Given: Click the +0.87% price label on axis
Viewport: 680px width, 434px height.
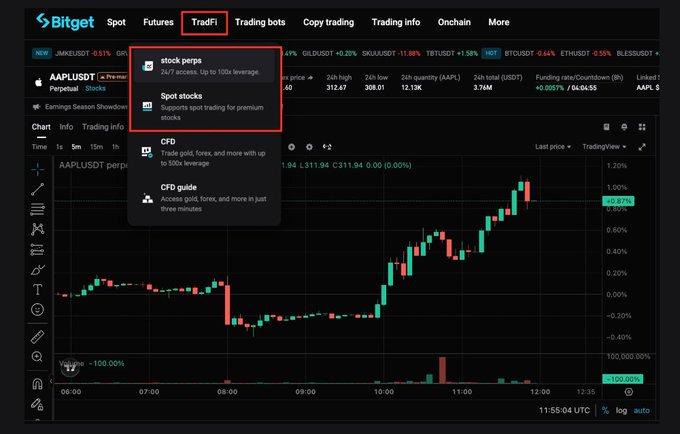Looking at the screenshot, I should 618,201.
